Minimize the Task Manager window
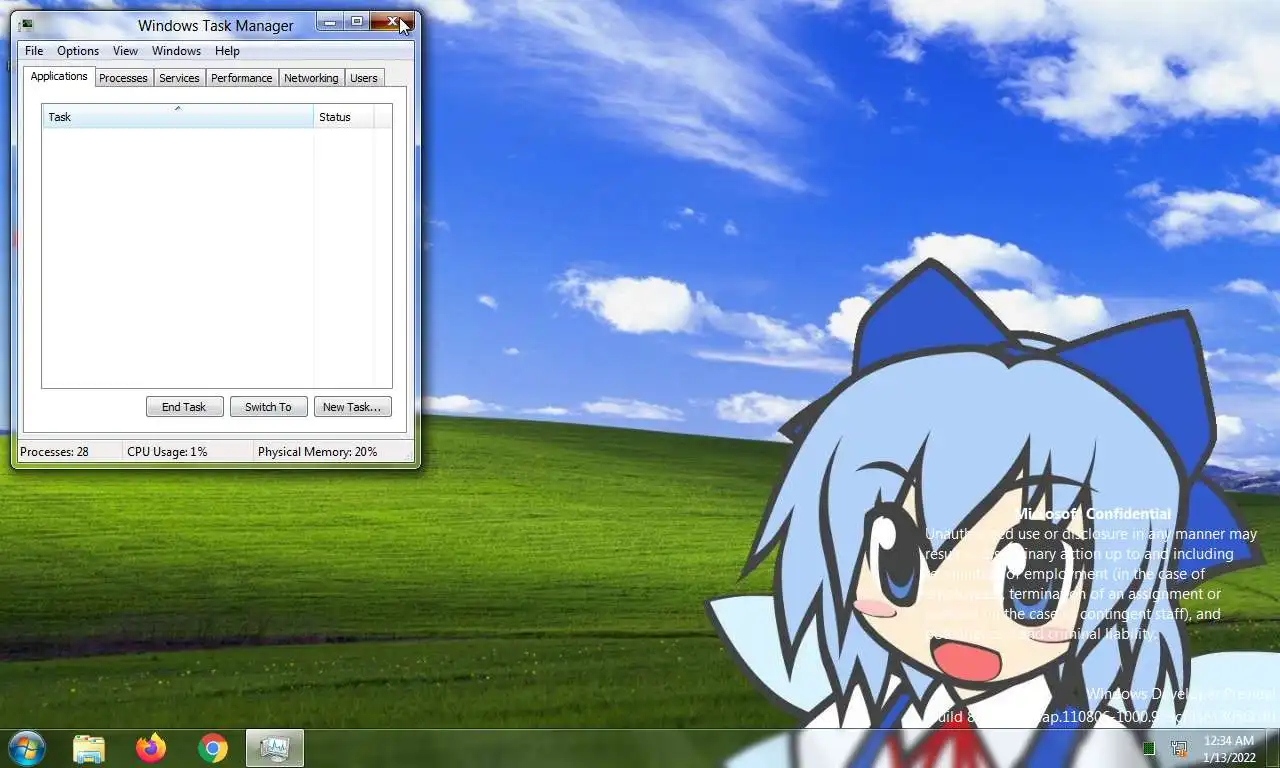Image resolution: width=1280 pixels, height=768 pixels. (x=330, y=21)
